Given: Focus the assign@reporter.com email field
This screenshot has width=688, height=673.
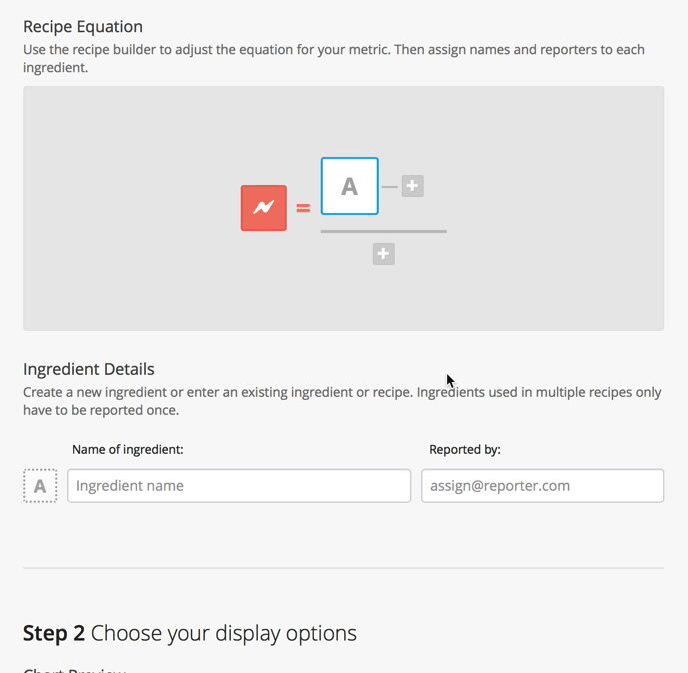Looking at the screenshot, I should point(542,486).
